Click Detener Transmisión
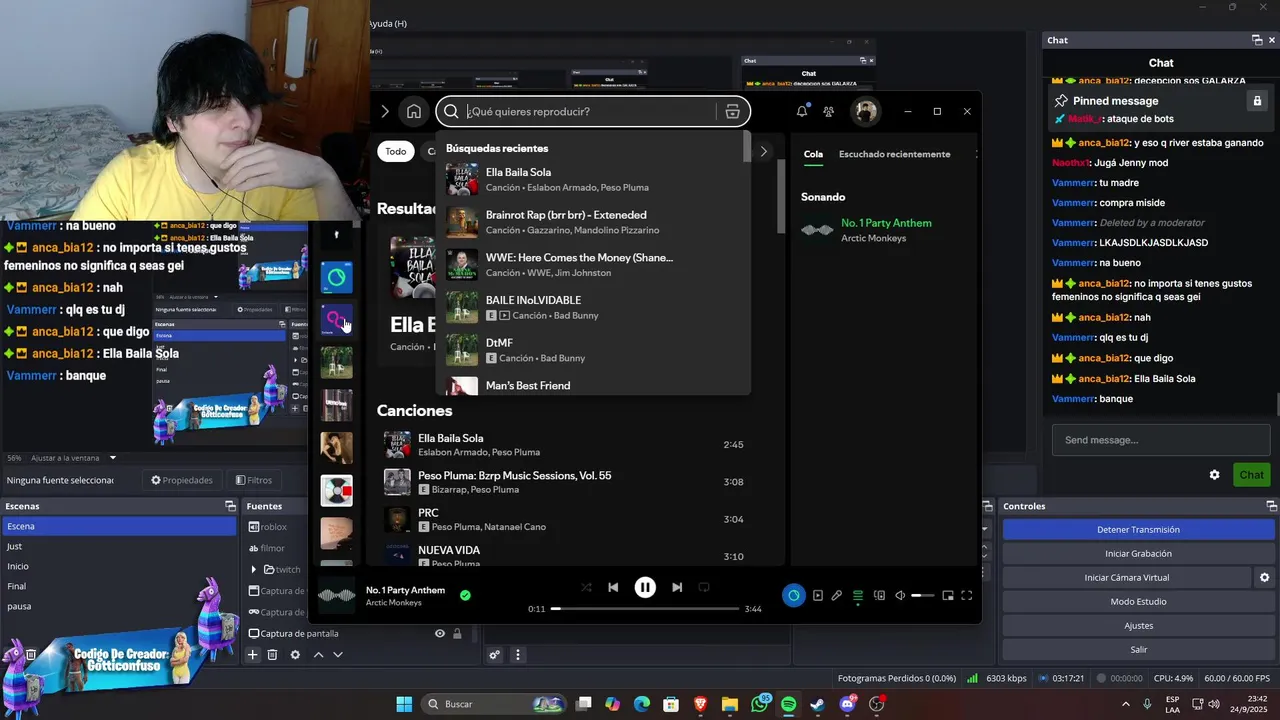 point(1138,530)
